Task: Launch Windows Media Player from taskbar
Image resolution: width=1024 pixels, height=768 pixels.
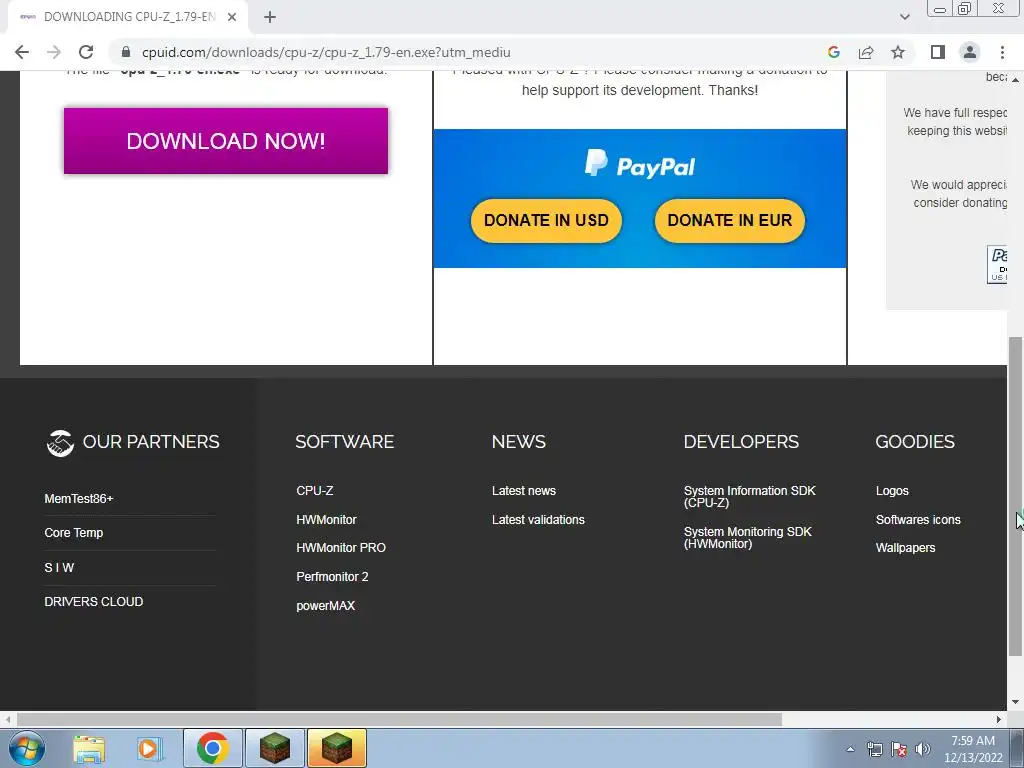Action: coord(150,748)
